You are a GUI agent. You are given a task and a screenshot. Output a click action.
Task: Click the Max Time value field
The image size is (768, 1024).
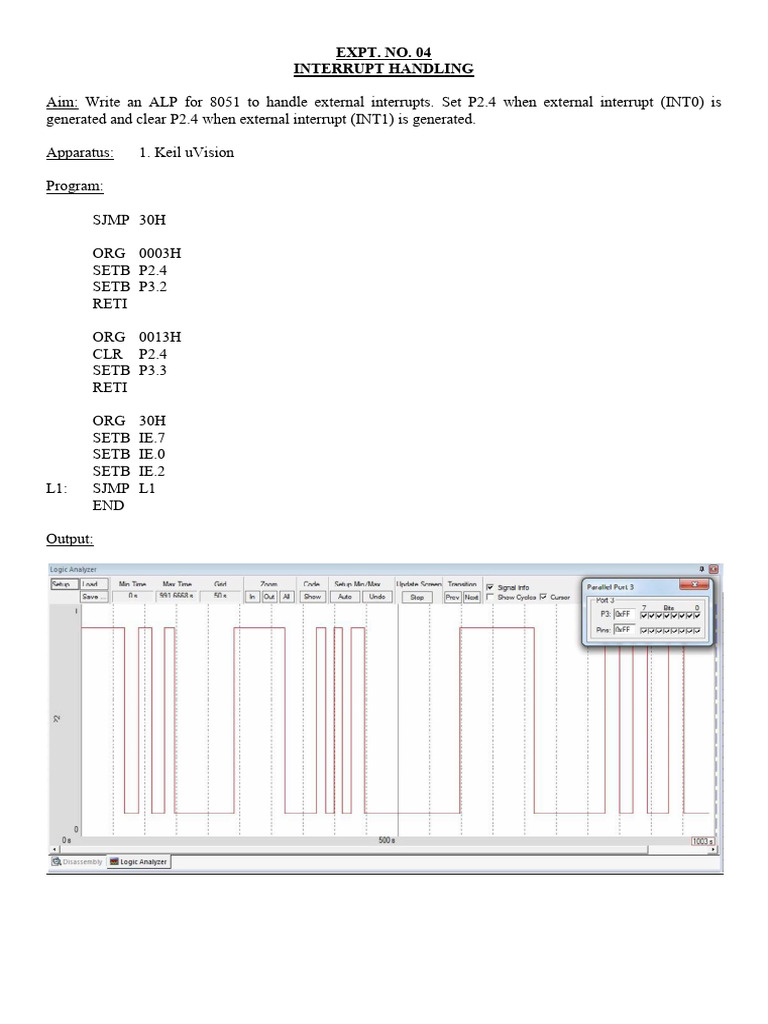click(176, 597)
